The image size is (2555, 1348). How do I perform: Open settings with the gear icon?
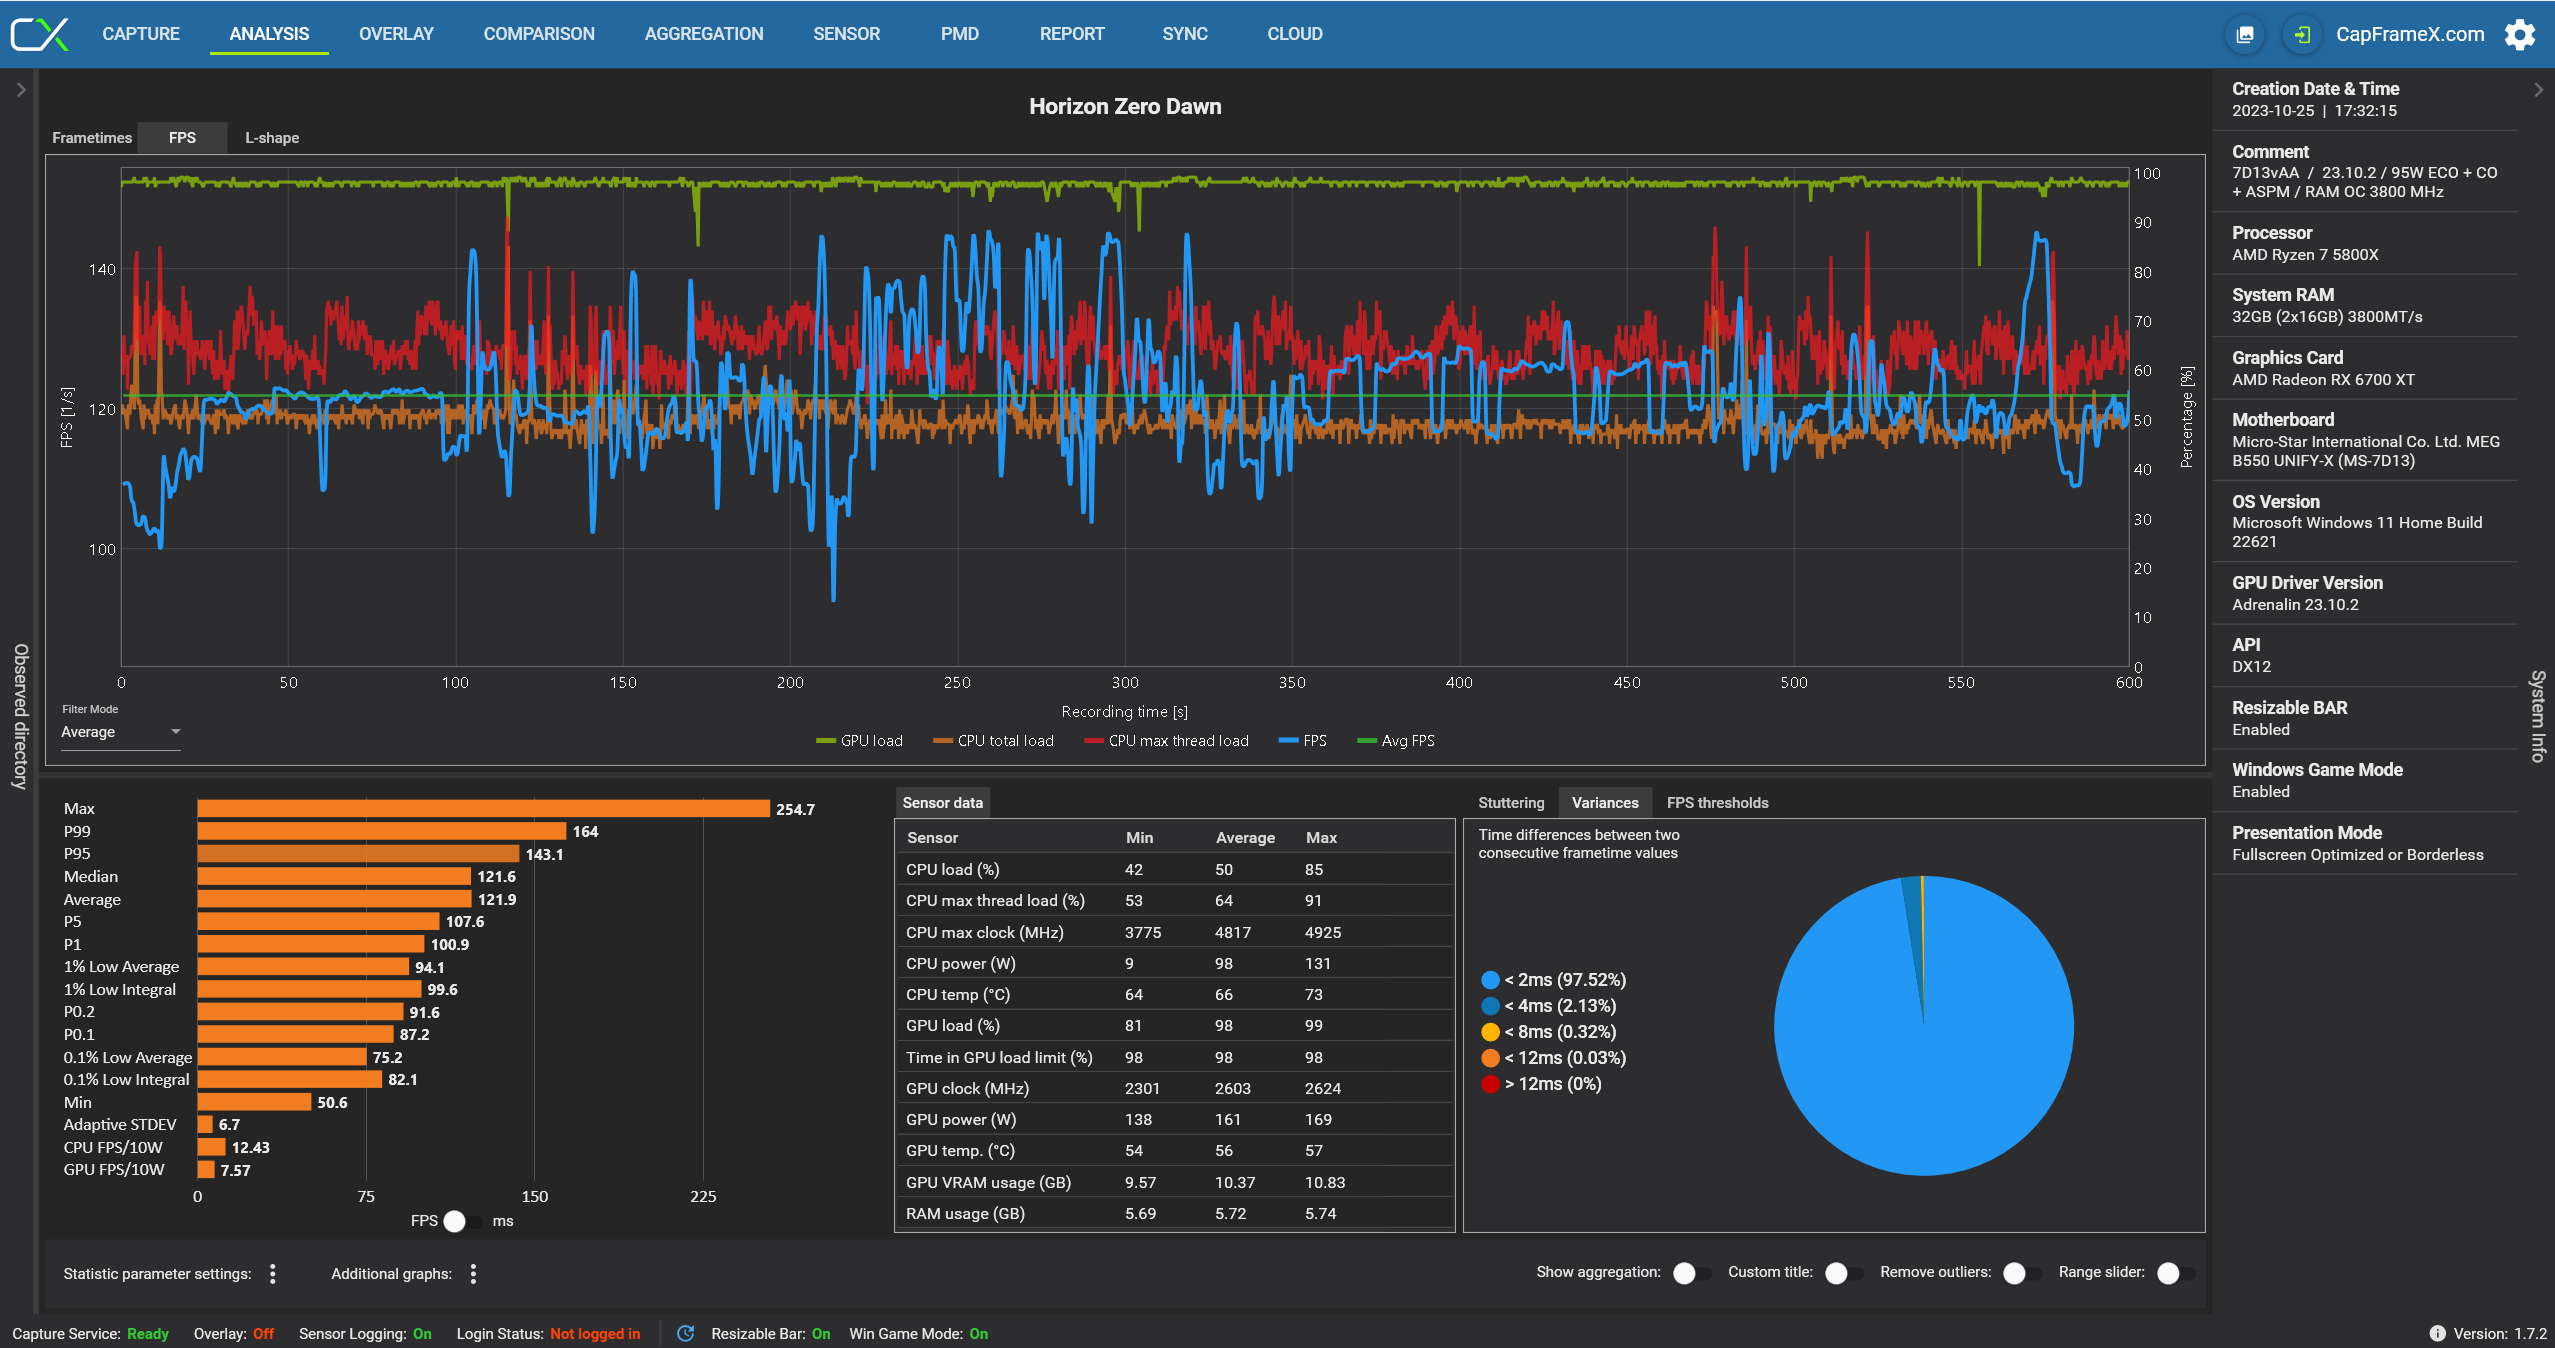pos(2520,35)
